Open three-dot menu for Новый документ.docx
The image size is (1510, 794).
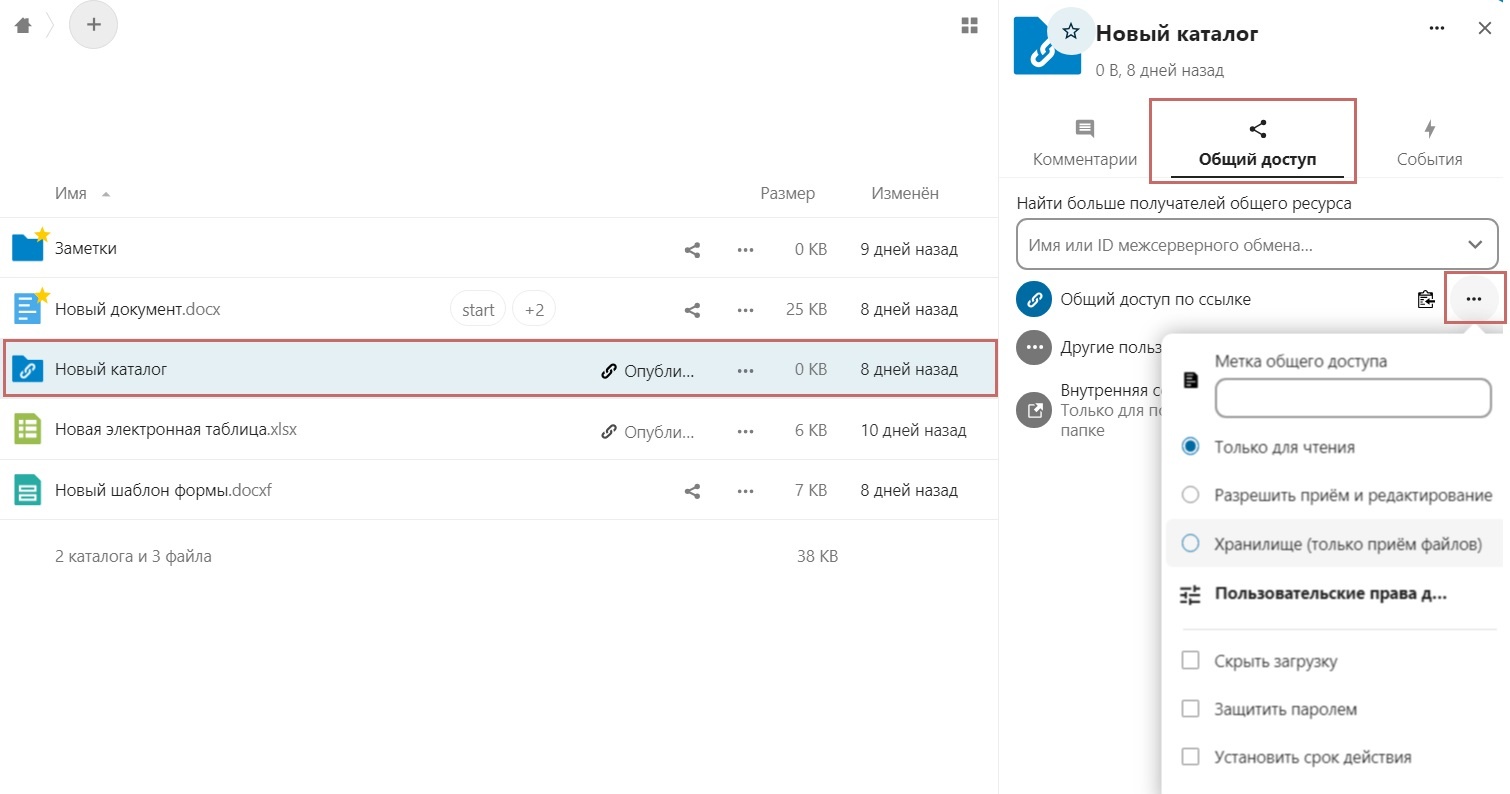click(745, 310)
